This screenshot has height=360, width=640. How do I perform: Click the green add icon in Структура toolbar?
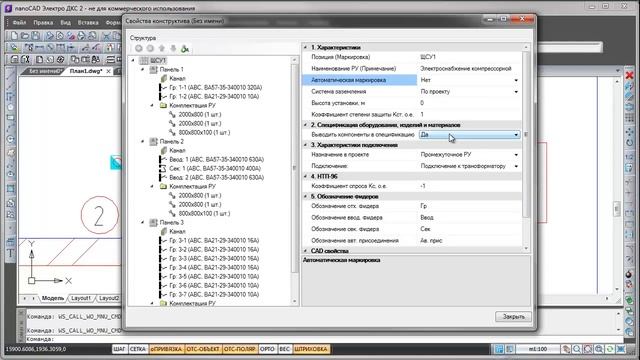[x=185, y=49]
